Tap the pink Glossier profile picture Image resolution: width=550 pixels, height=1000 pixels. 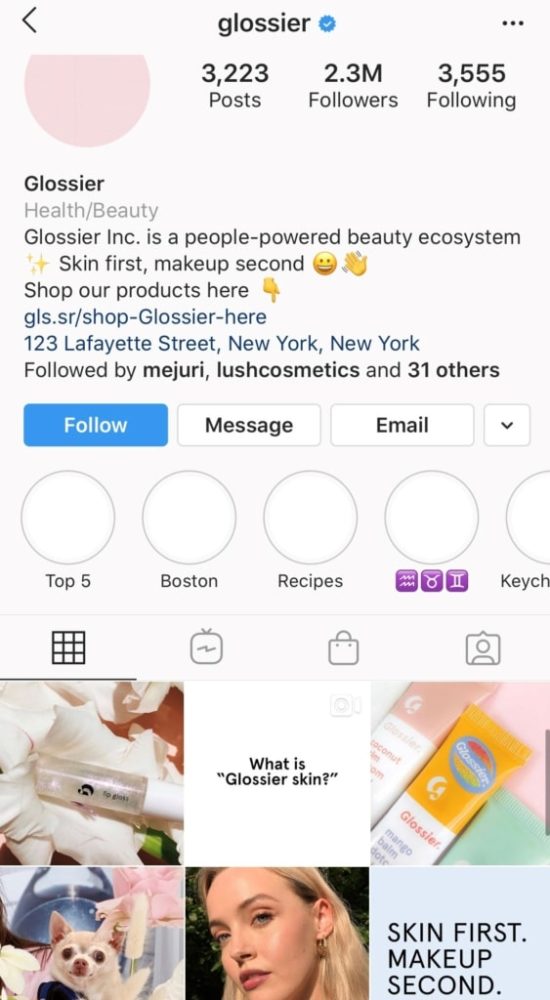pos(87,99)
